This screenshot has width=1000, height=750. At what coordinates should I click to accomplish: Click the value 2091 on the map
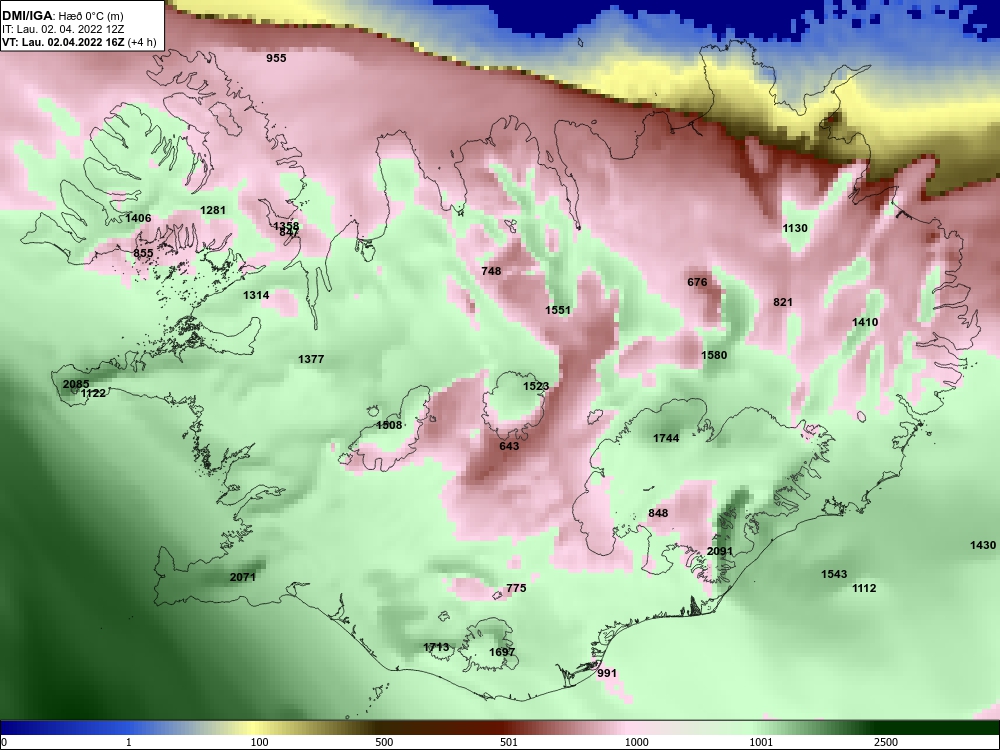point(720,552)
